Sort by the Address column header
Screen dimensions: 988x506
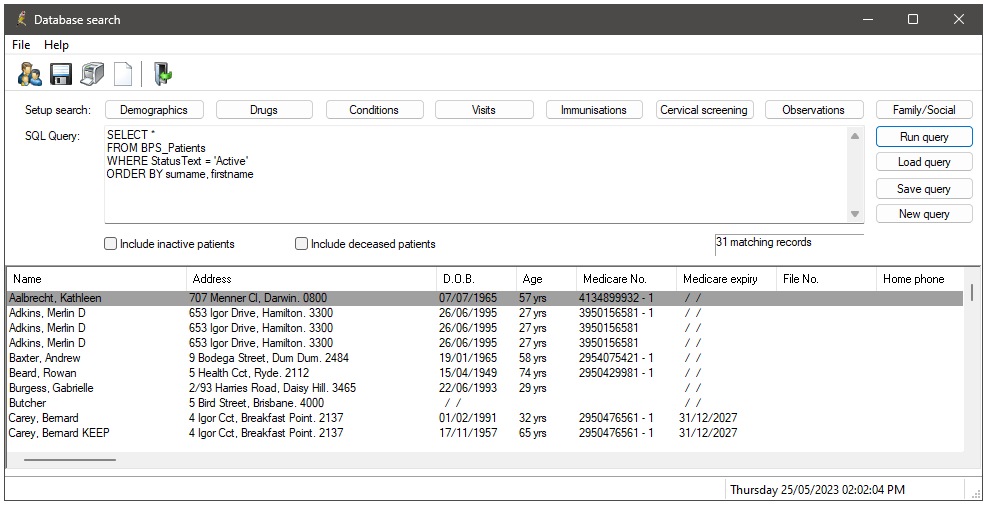311,279
